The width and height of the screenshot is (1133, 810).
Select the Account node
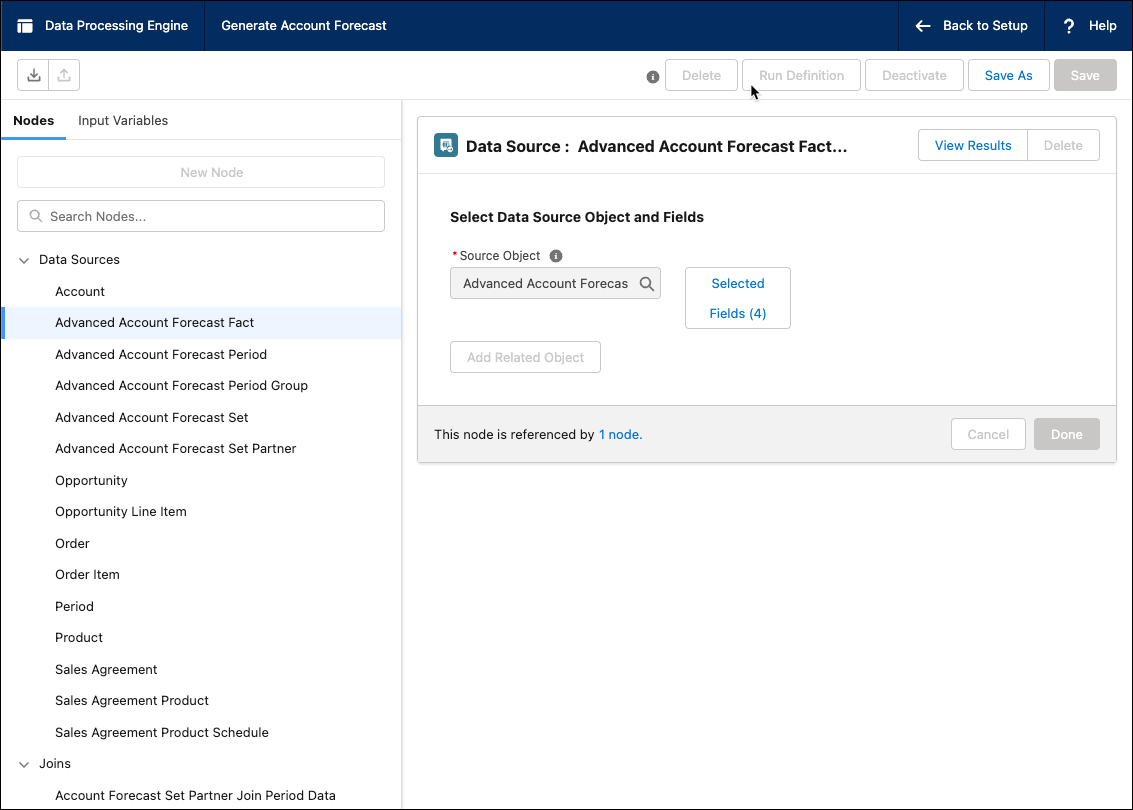pyautogui.click(x=202, y=291)
